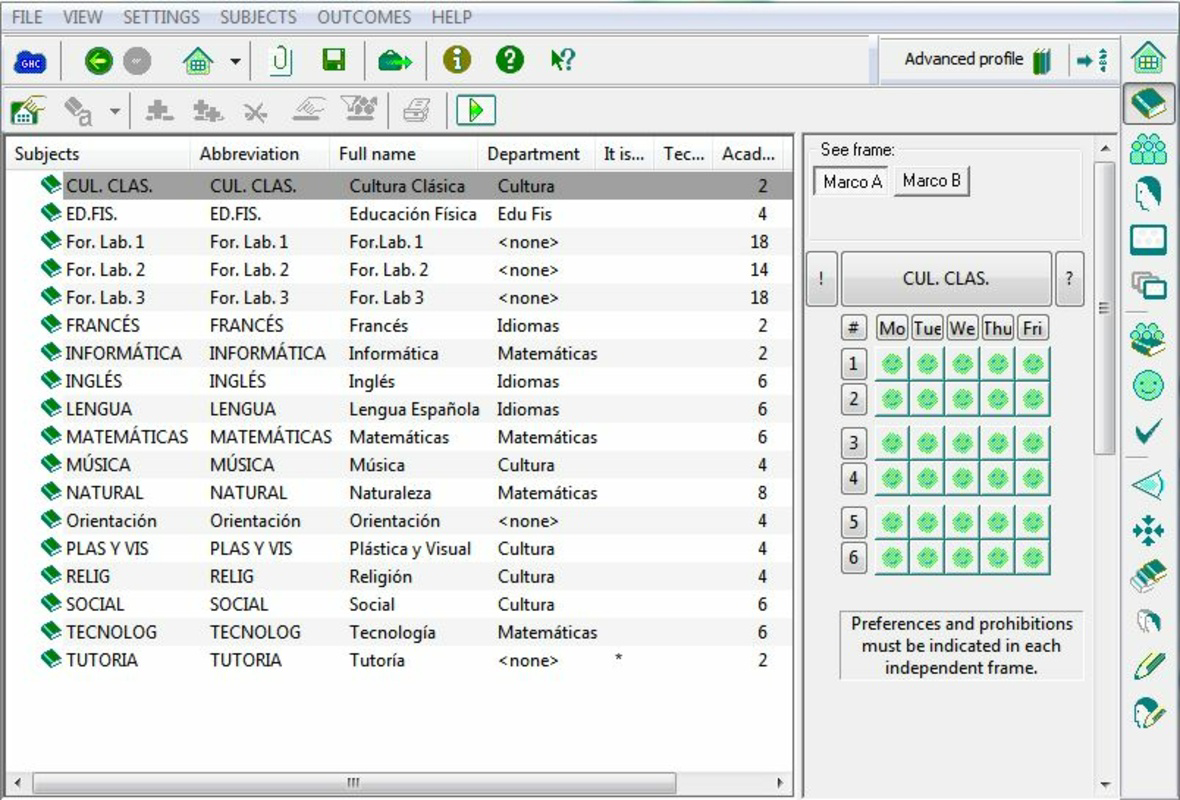Select the period 1 row button
Image resolution: width=1180 pixels, height=800 pixels.
point(853,364)
